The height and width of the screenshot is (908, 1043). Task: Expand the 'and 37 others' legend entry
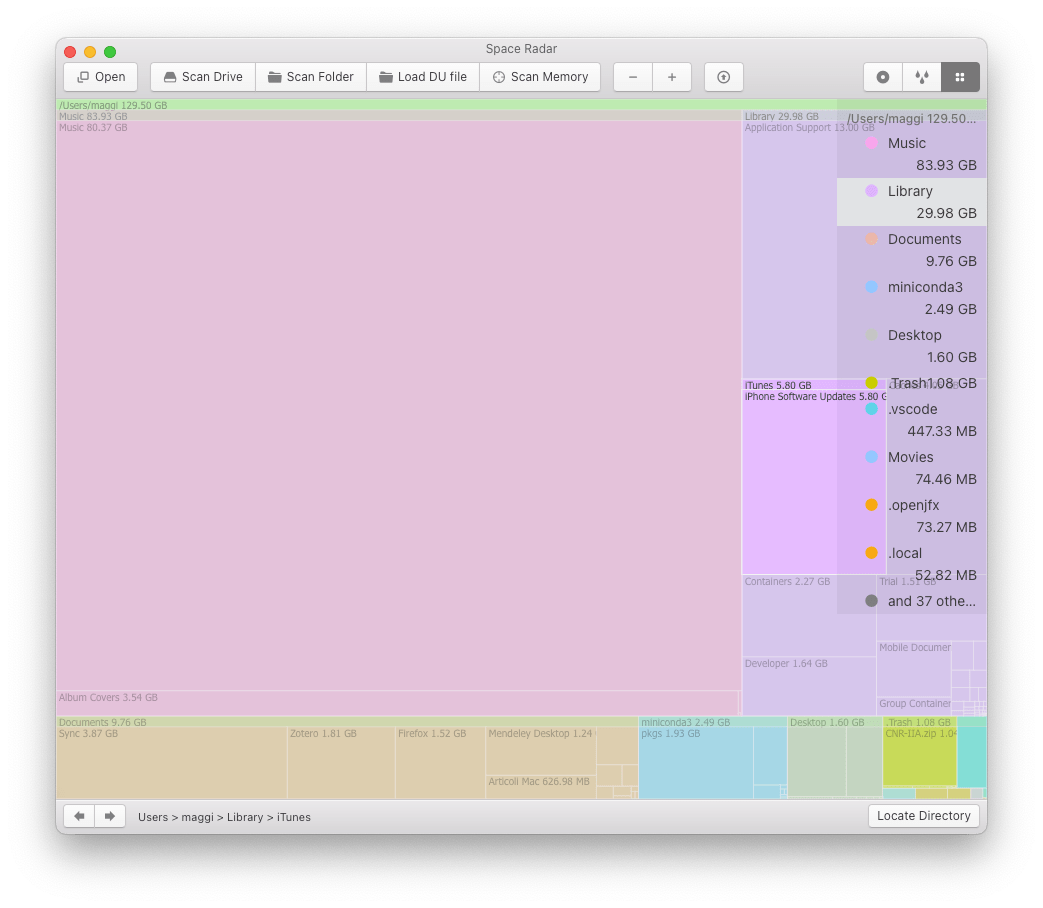tap(930, 601)
